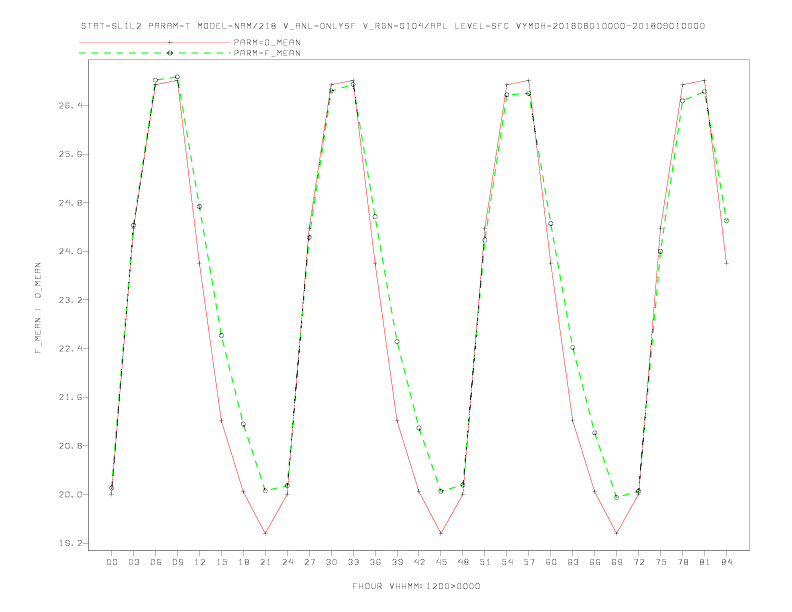Select the PARM=F_MEAN legend label
This screenshot has width=792, height=612.
267,53
